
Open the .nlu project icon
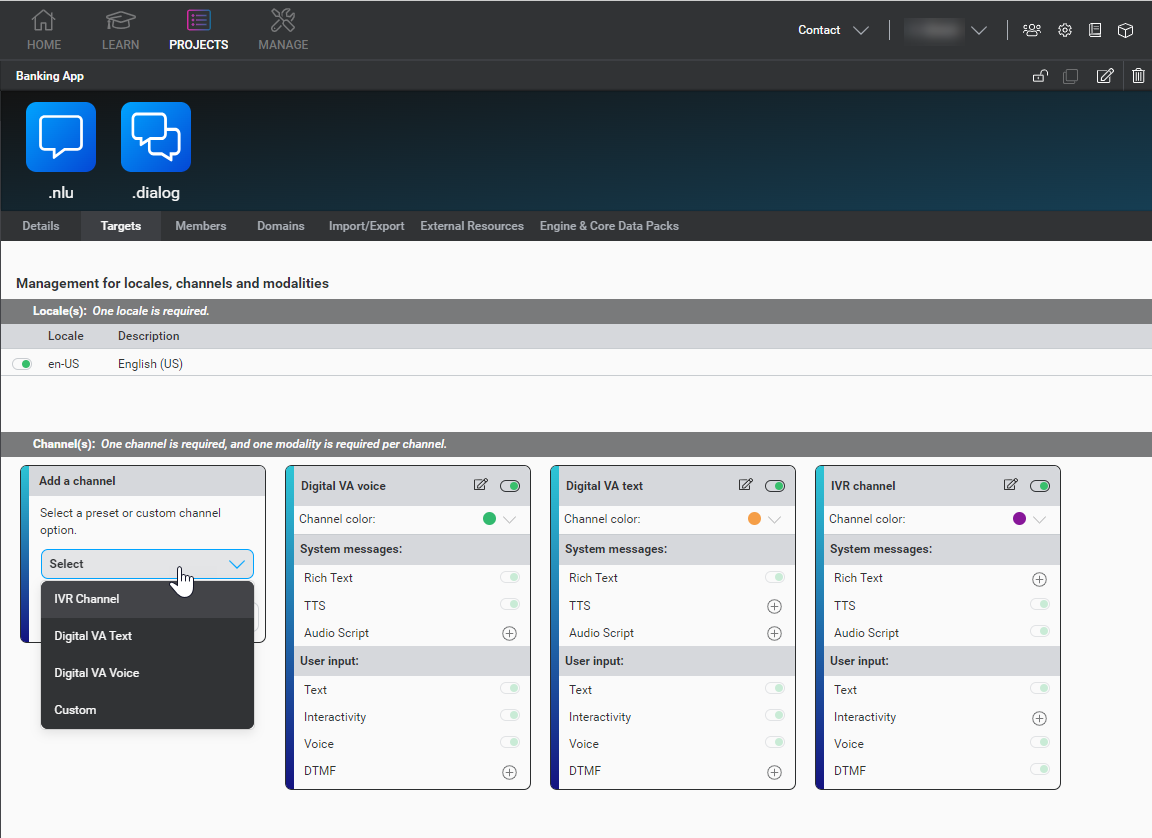[x=61, y=137]
